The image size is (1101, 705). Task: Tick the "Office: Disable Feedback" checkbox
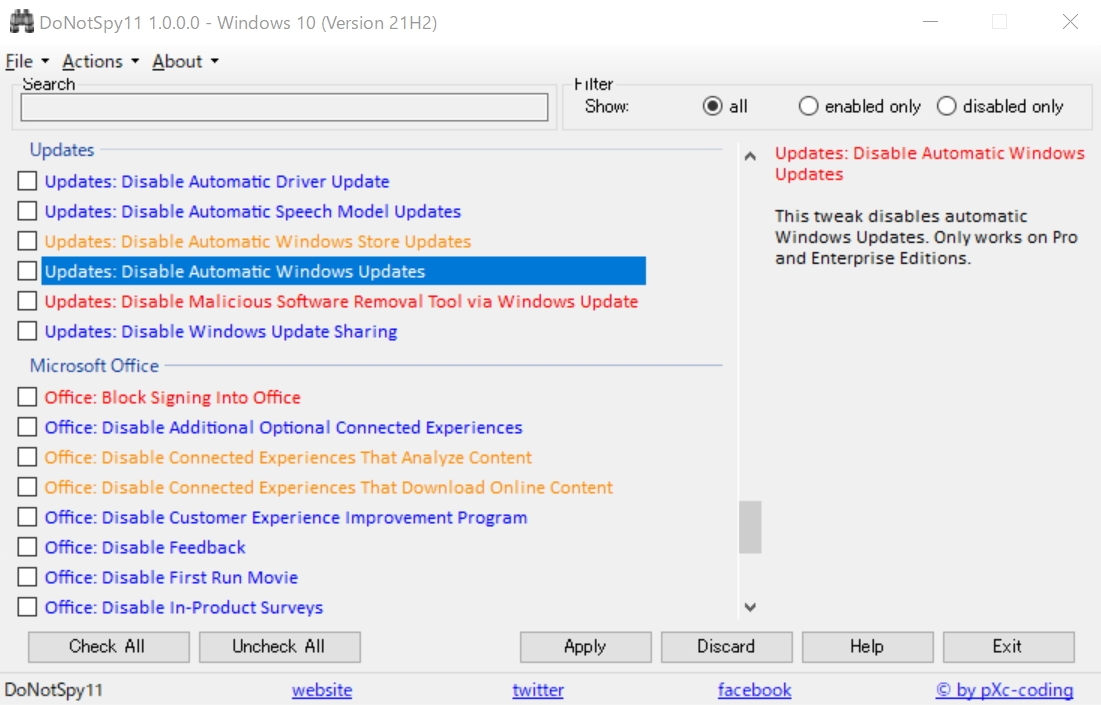click(27, 547)
